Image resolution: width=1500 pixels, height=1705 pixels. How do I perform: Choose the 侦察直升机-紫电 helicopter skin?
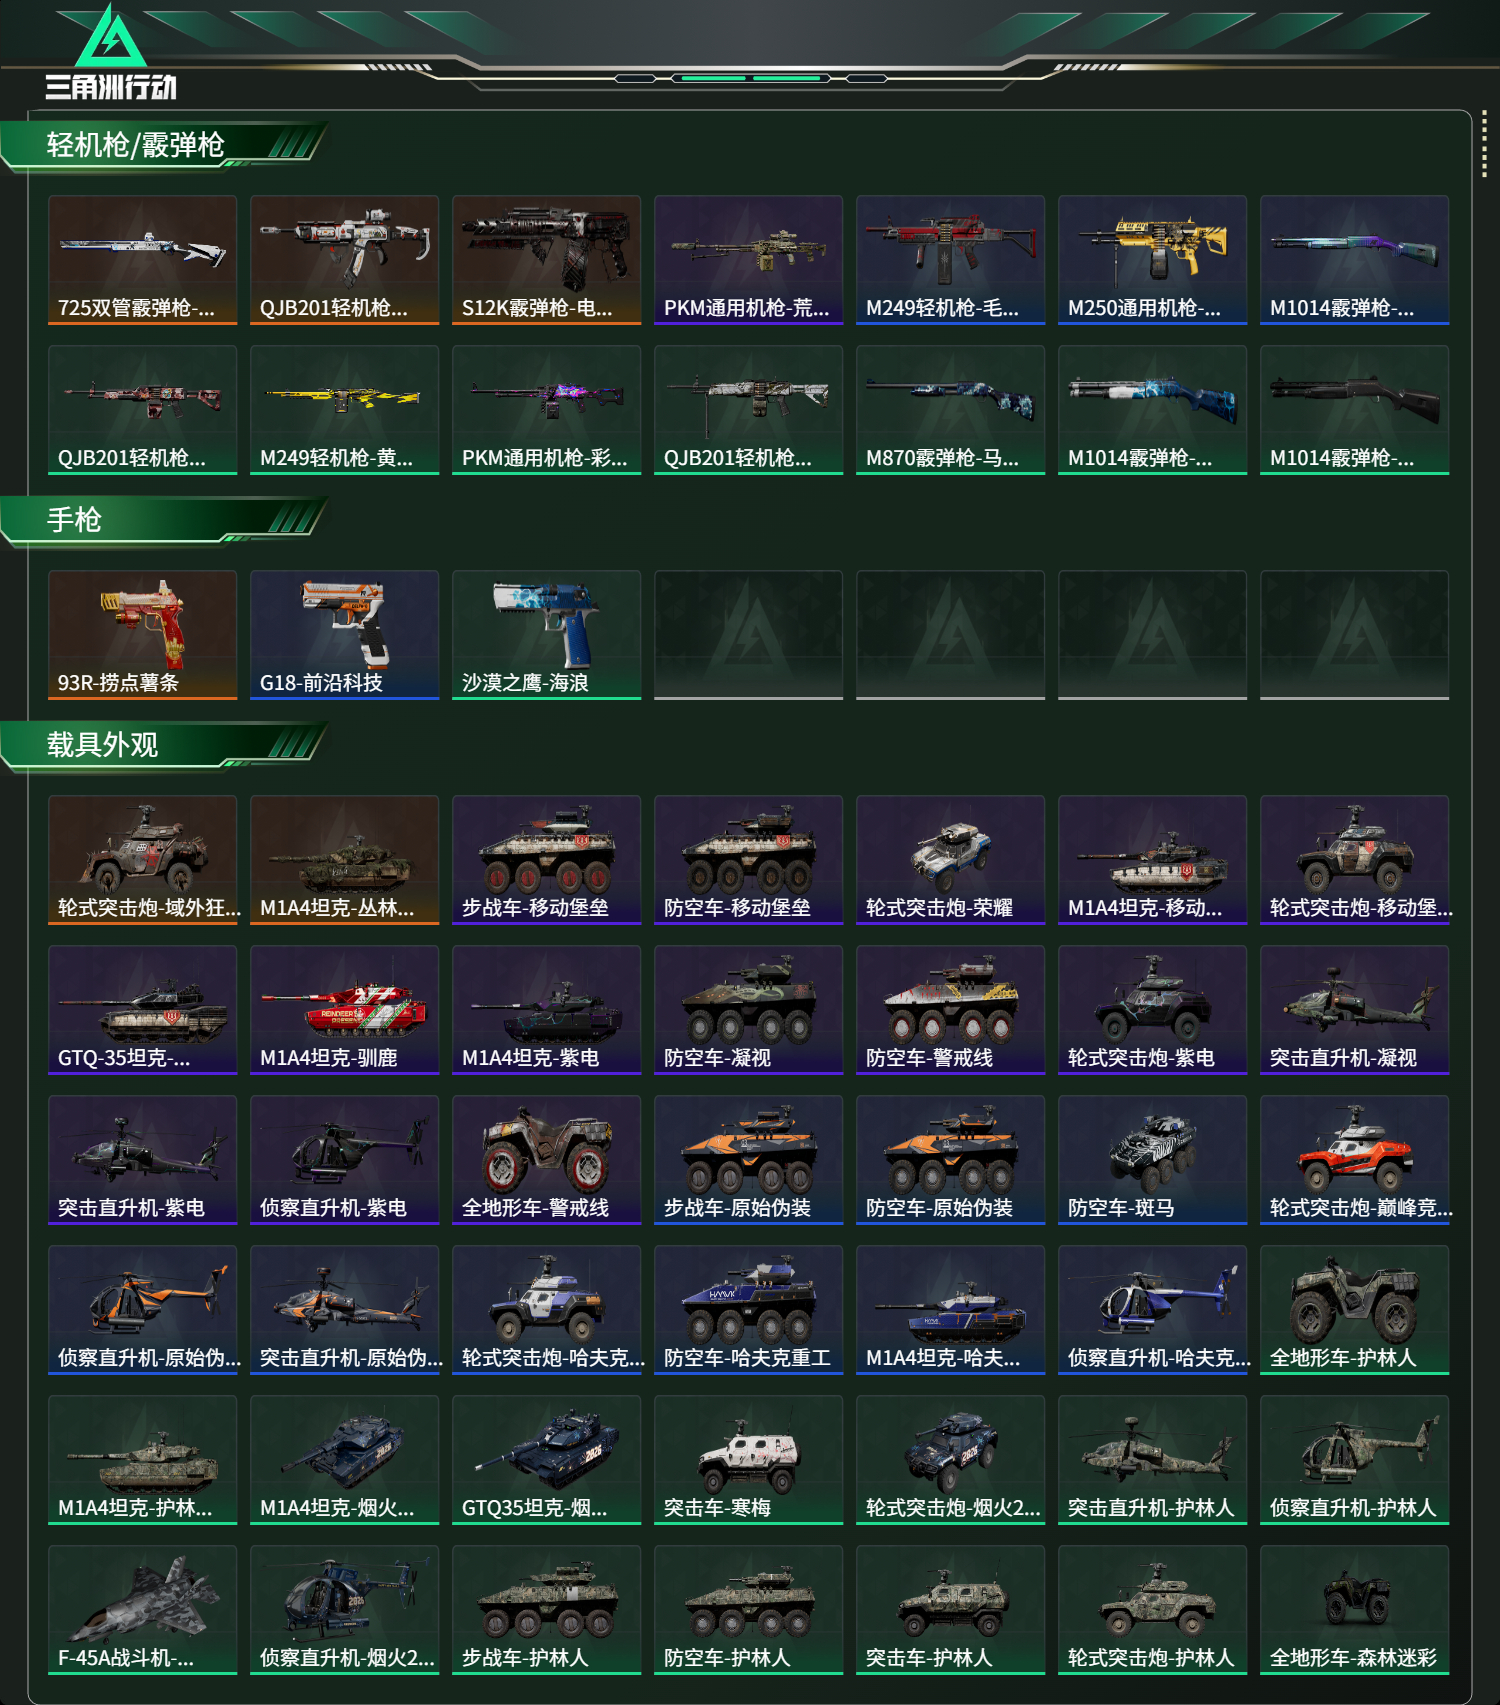point(345,1159)
